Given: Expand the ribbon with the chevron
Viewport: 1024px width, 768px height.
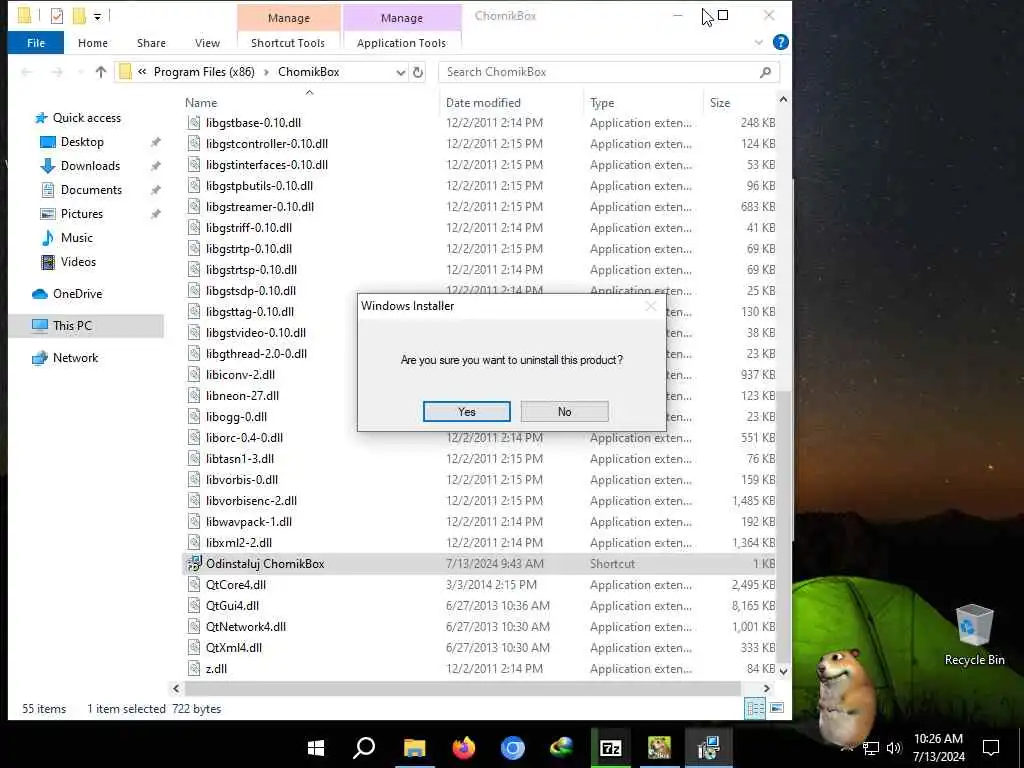Looking at the screenshot, I should tap(758, 42).
